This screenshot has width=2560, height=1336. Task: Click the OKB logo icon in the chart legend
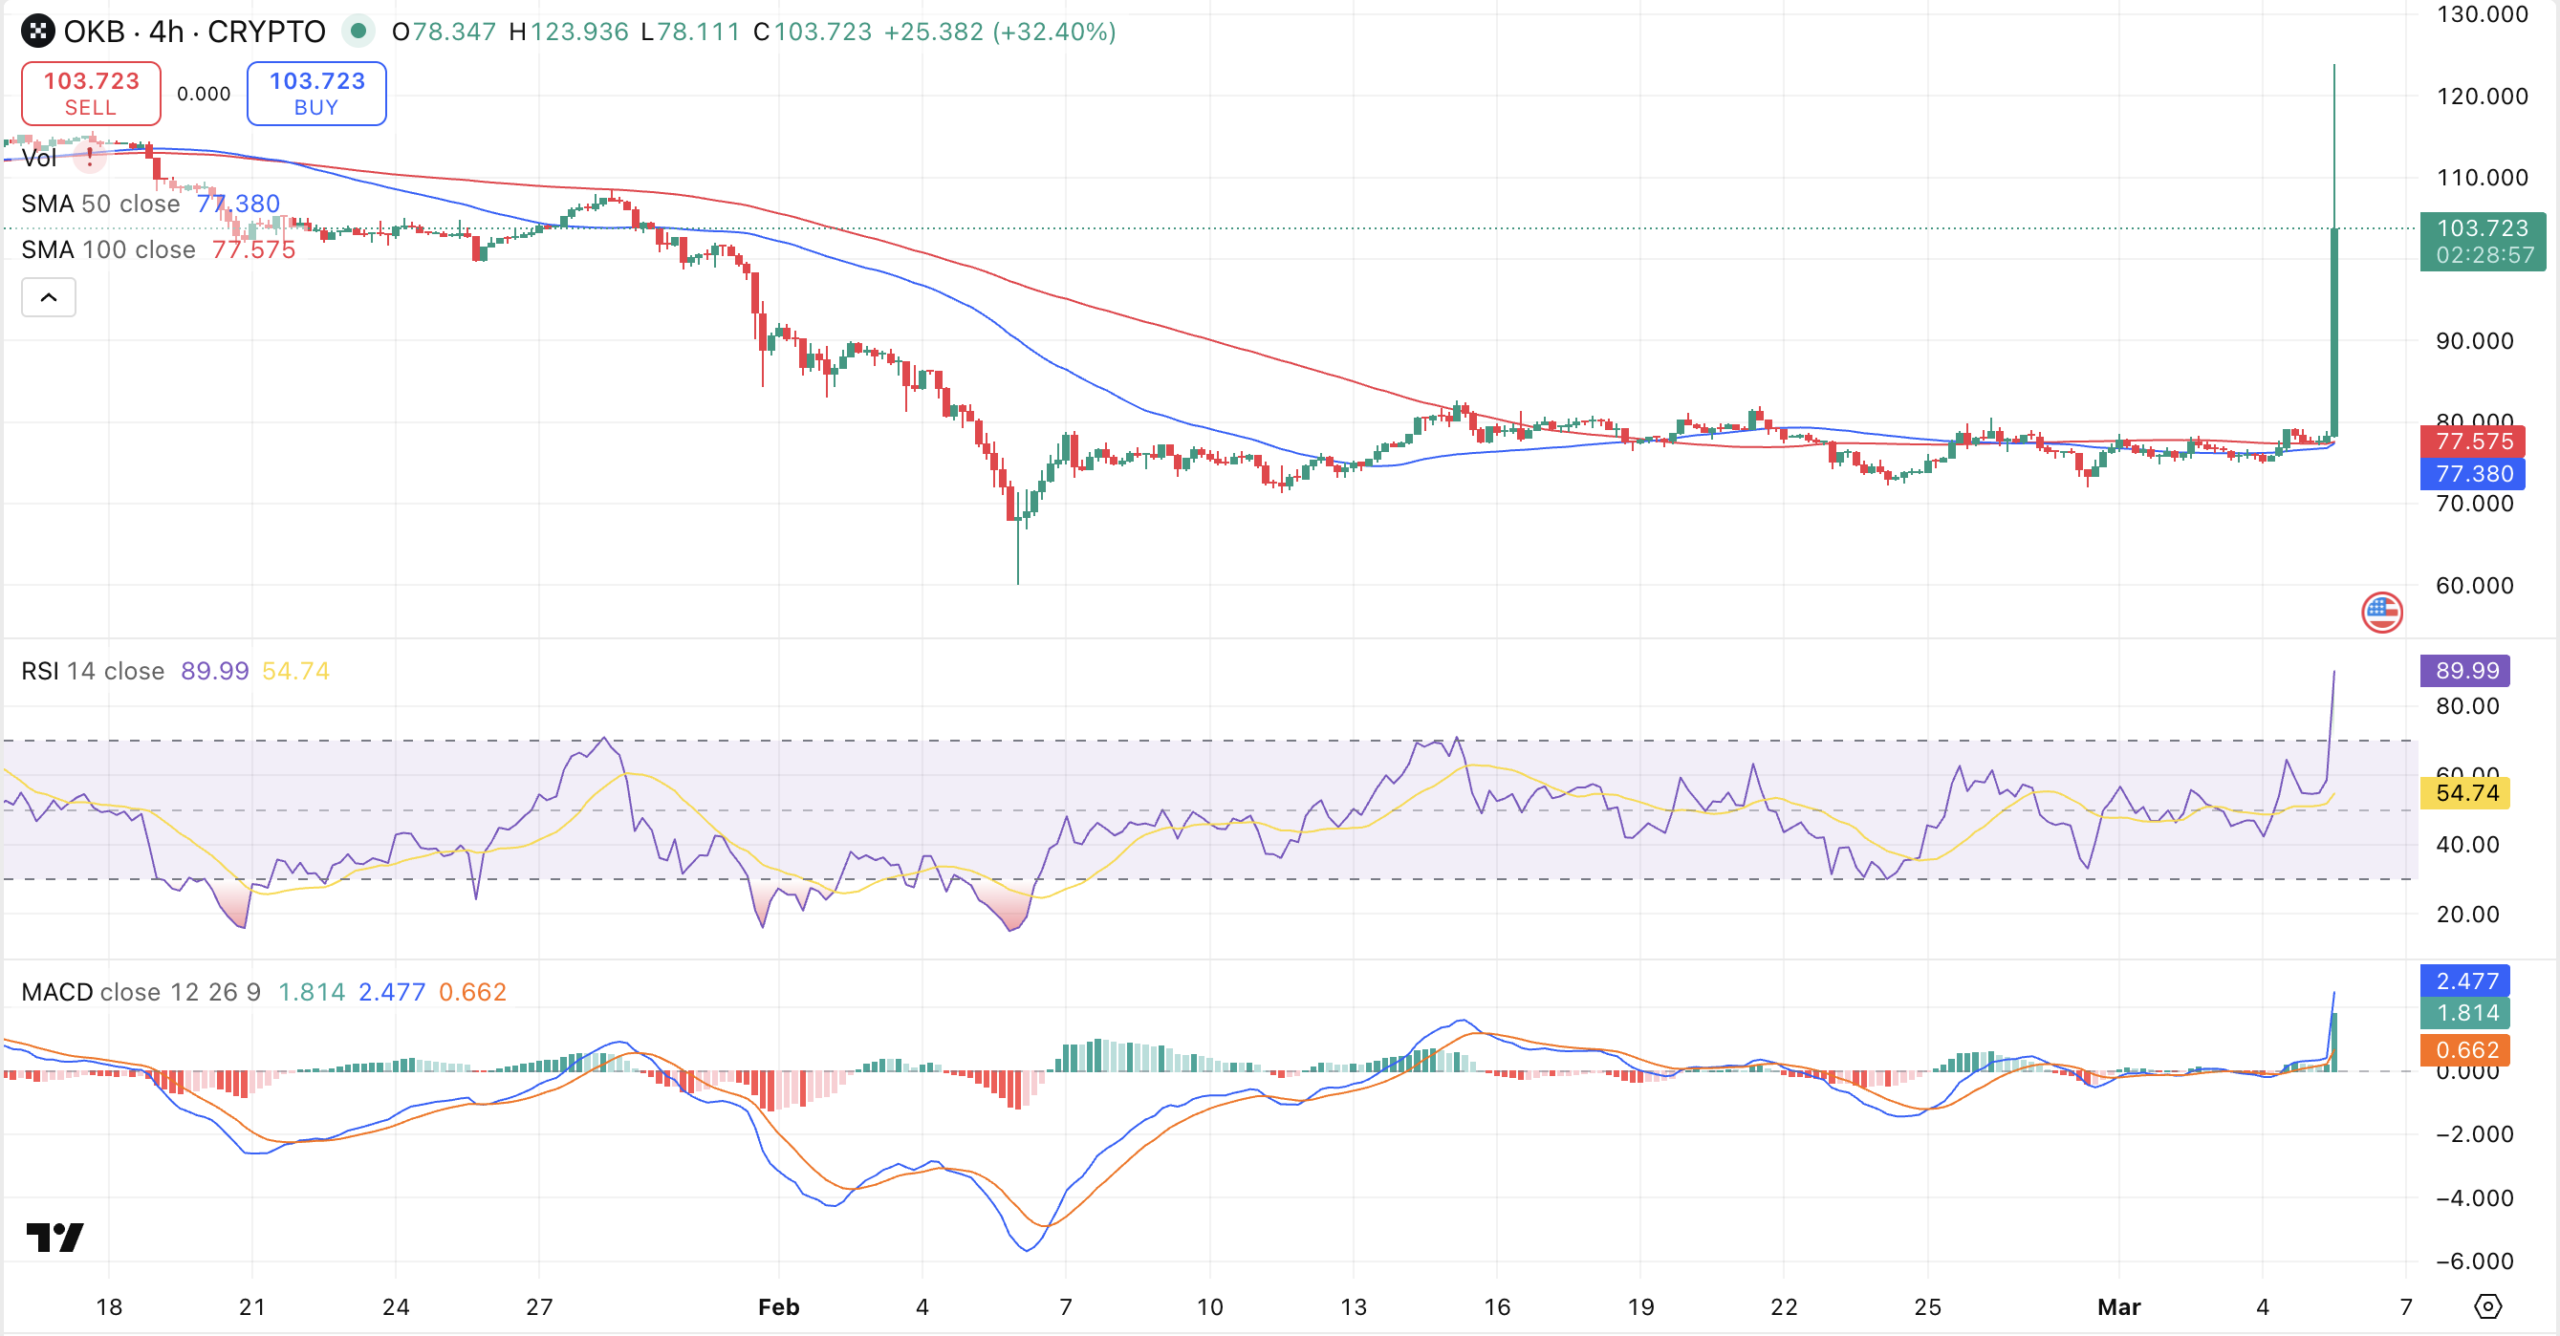[37, 31]
